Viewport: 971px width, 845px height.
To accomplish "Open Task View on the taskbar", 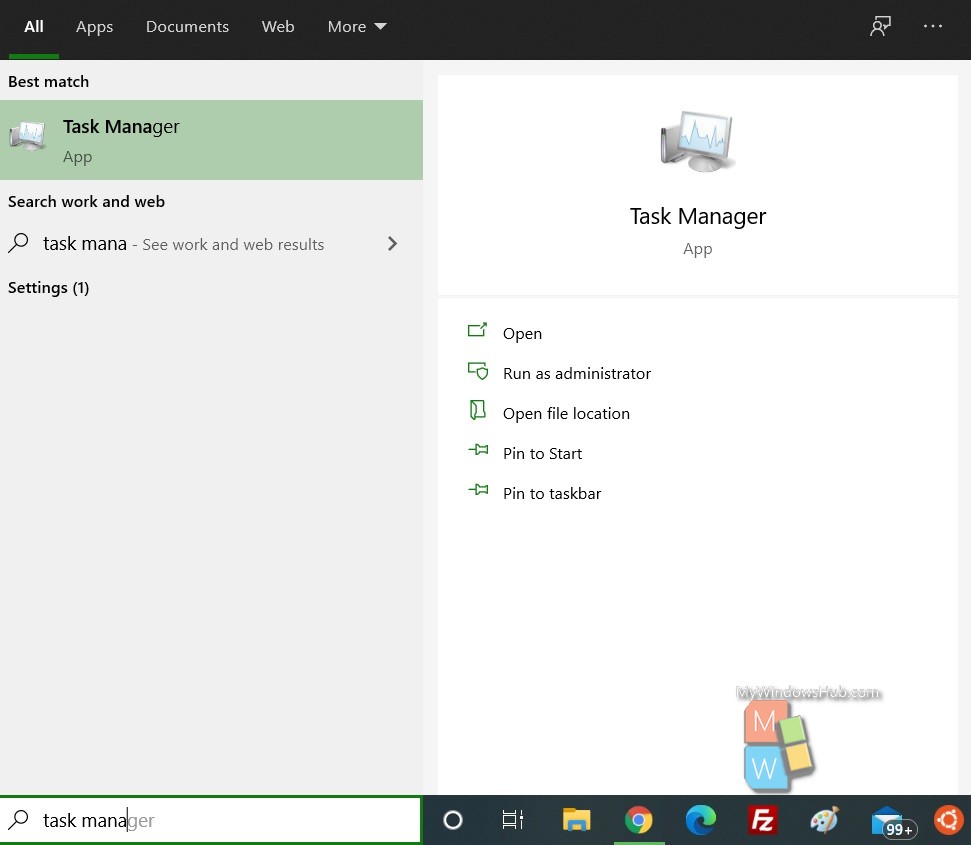I will pyautogui.click(x=513, y=820).
